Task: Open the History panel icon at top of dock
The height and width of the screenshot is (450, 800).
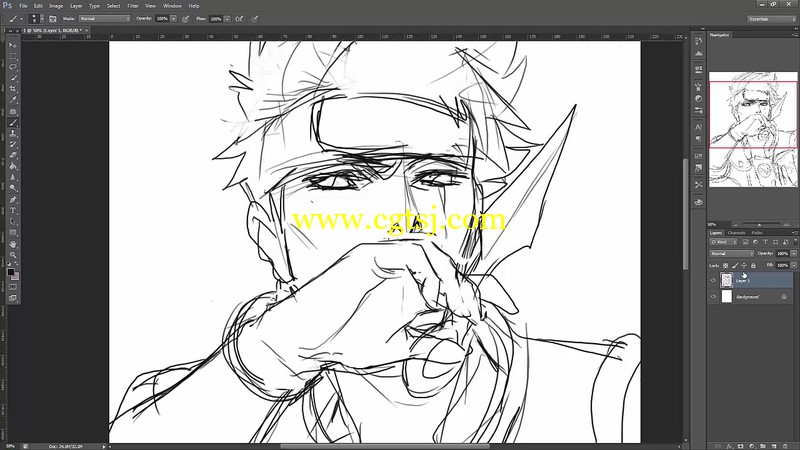Action: coord(698,41)
